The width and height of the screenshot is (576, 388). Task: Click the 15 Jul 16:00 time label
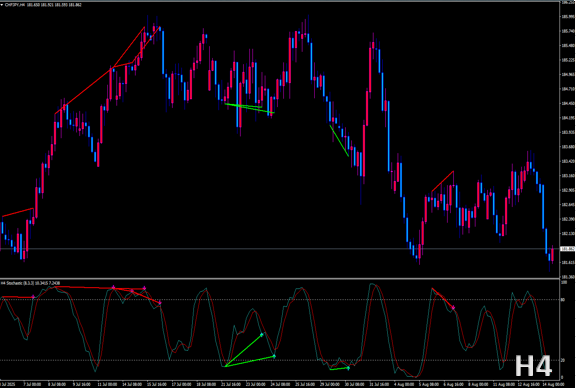click(x=157, y=384)
